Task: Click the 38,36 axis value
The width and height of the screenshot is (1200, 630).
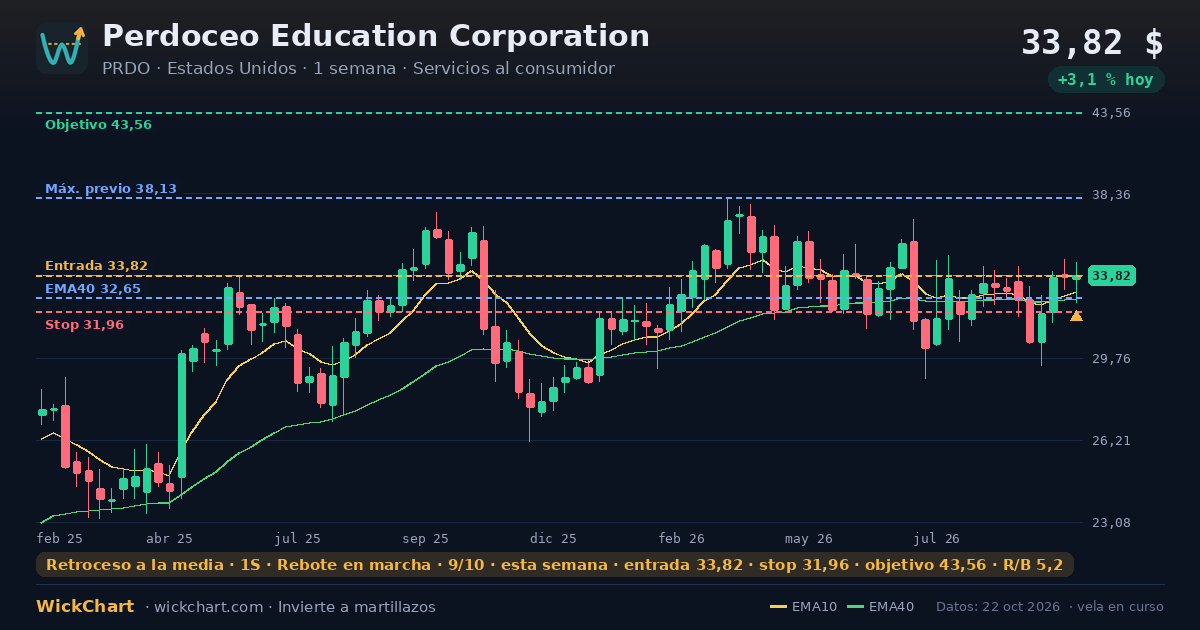Action: tap(1111, 195)
